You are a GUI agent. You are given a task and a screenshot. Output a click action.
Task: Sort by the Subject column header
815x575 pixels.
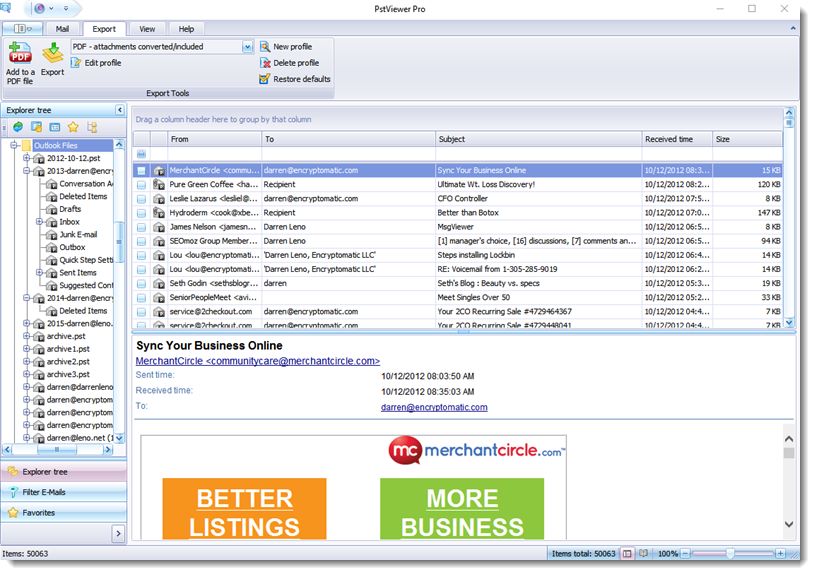point(539,139)
